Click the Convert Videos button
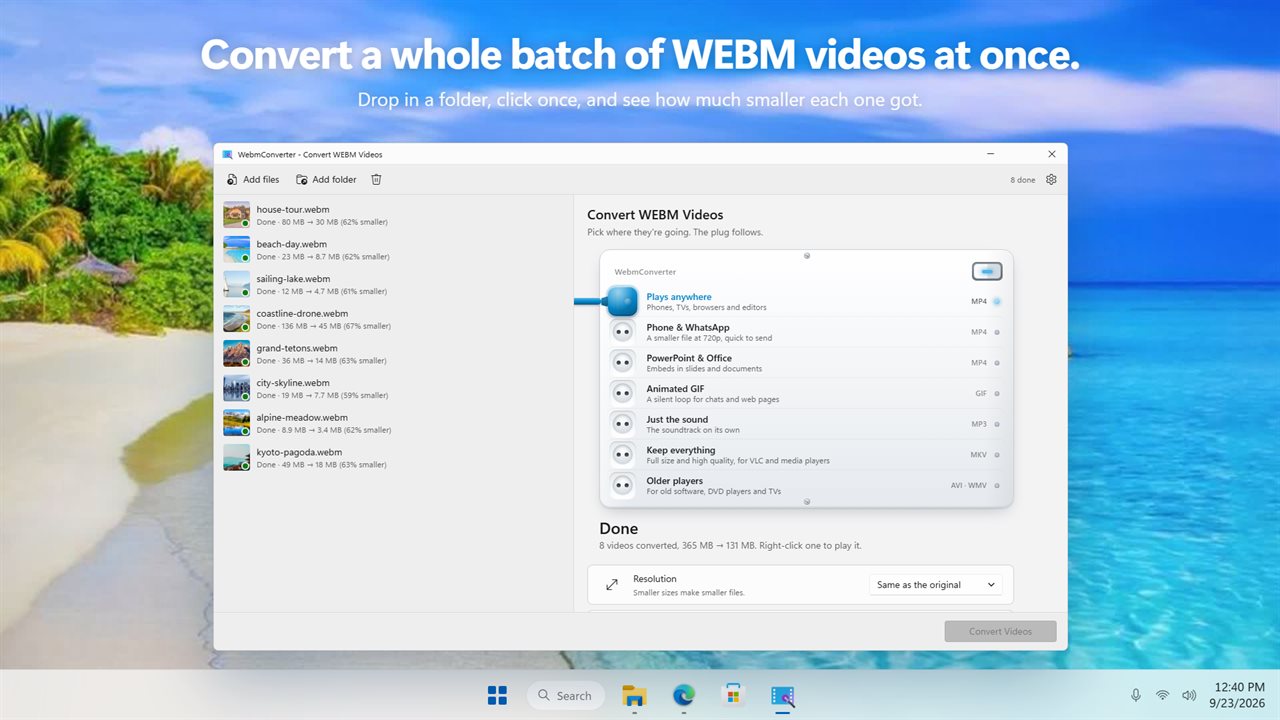This screenshot has width=1280, height=720. (x=1000, y=631)
